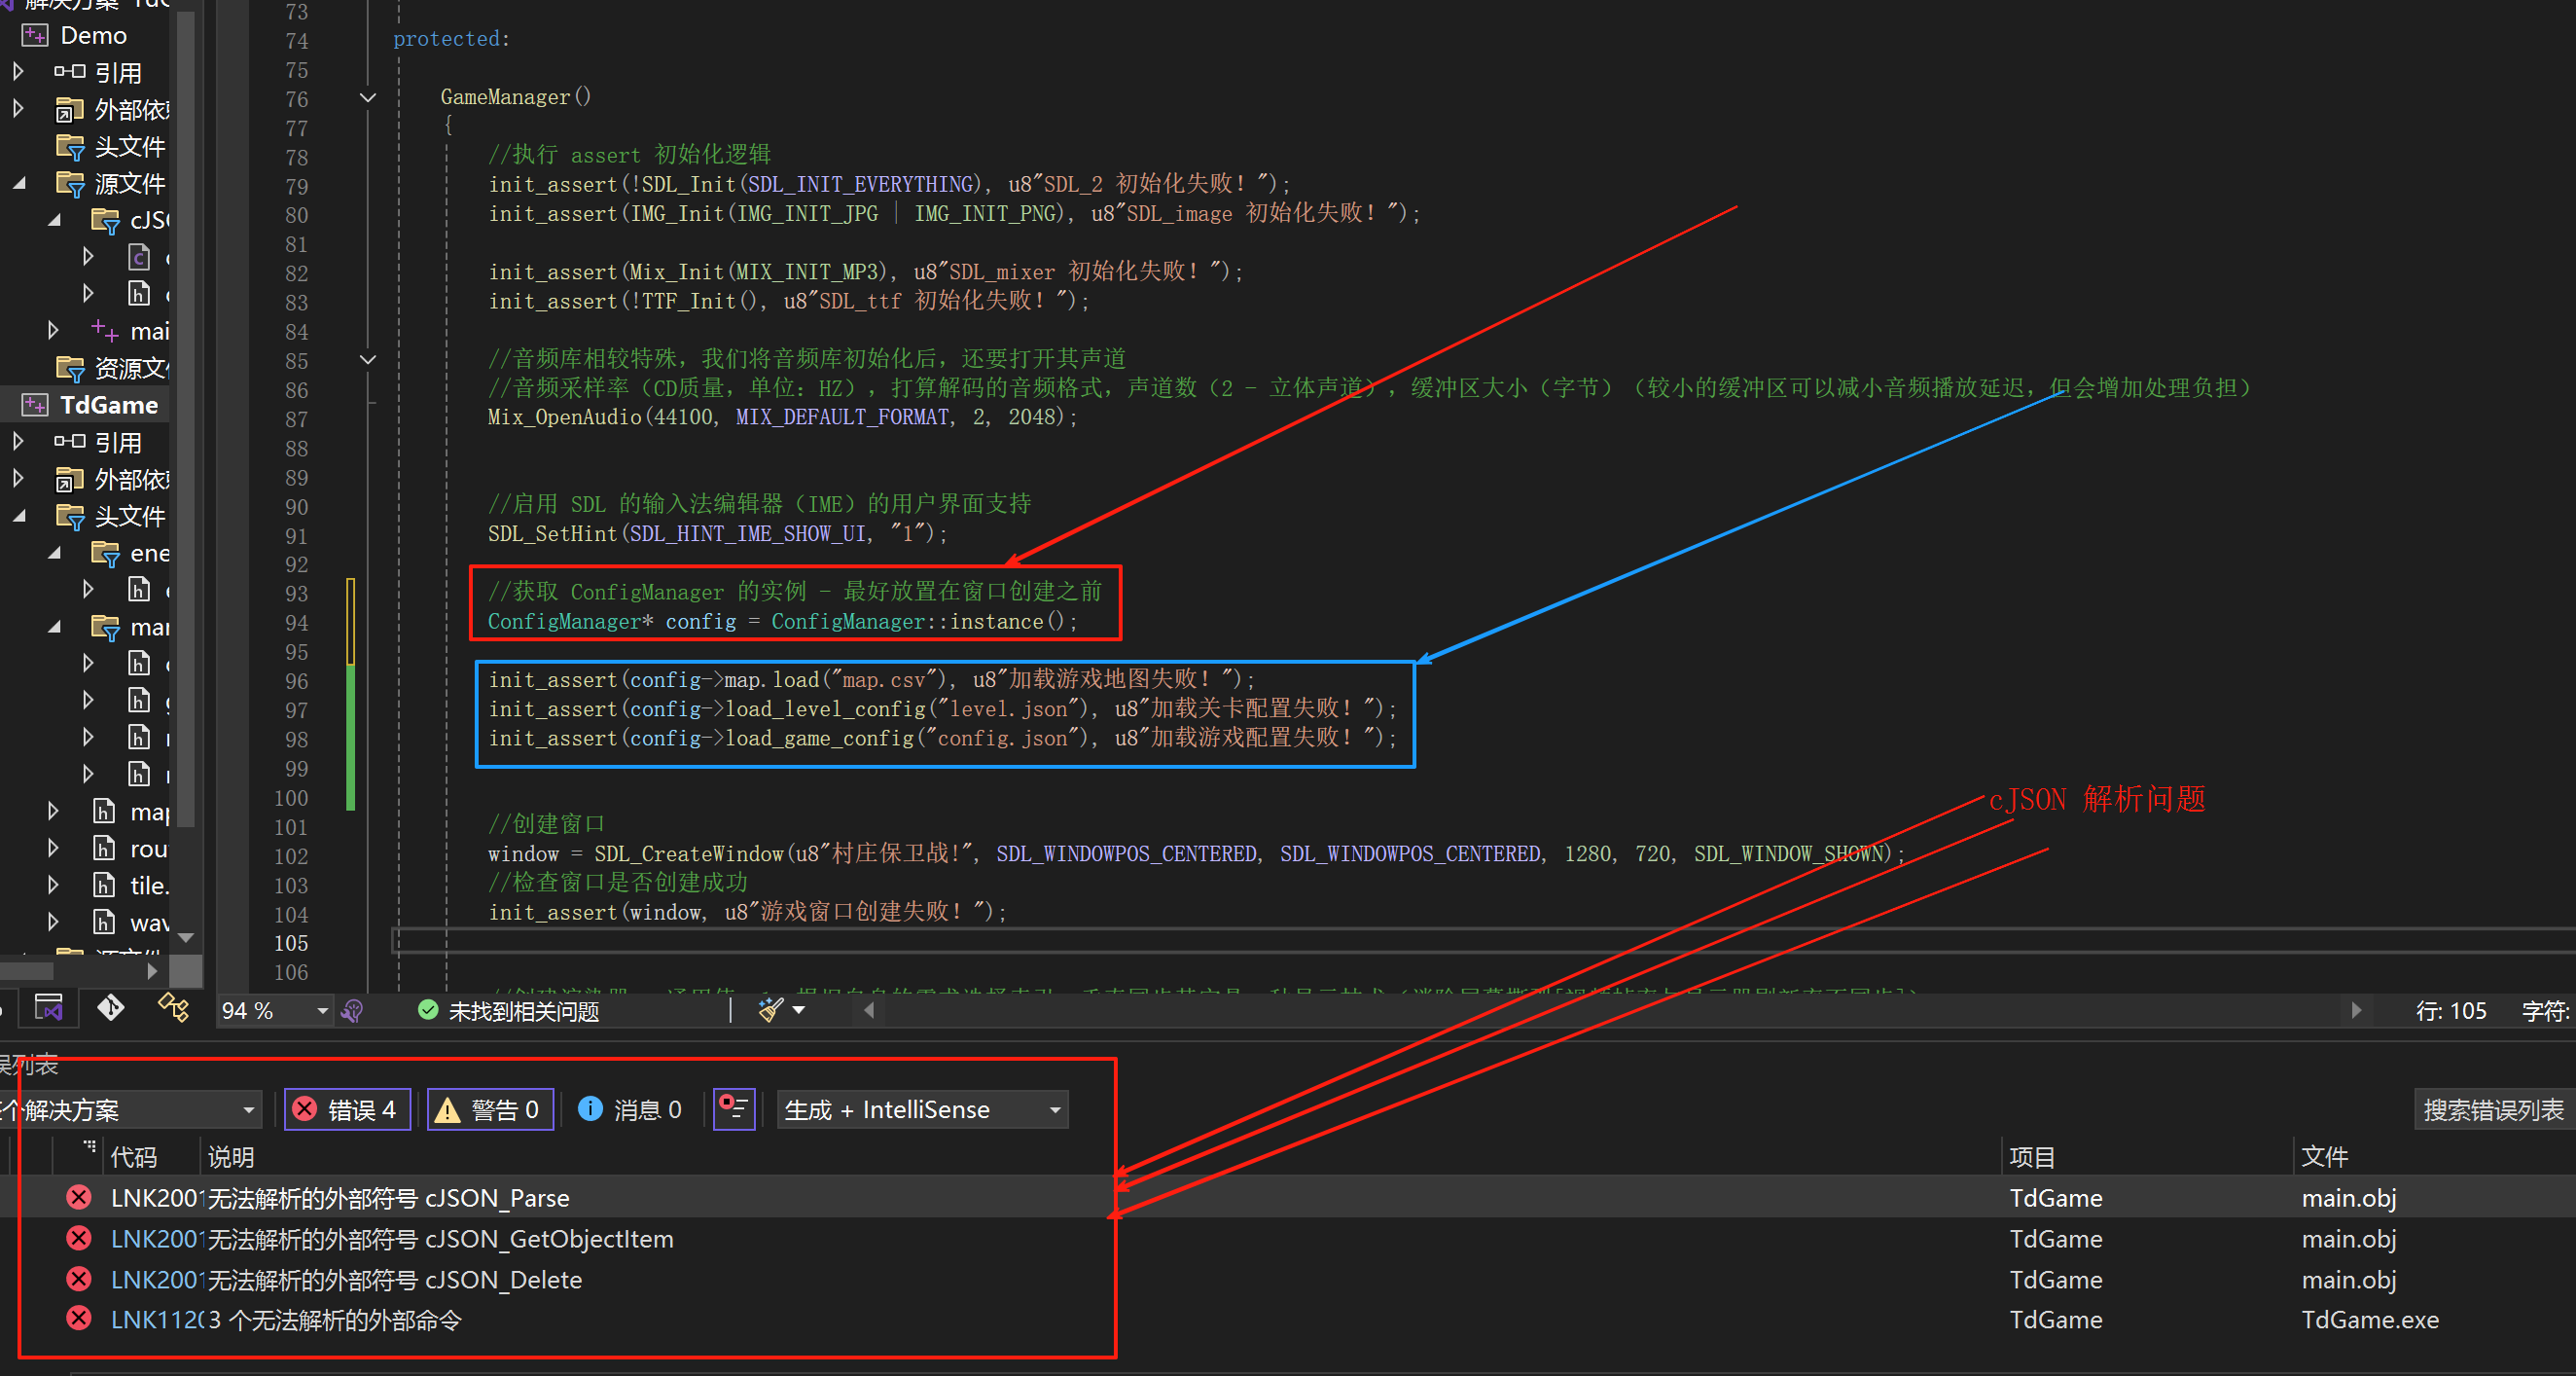Click the IntelliCode lightbulb wrench icon

pyautogui.click(x=352, y=1011)
